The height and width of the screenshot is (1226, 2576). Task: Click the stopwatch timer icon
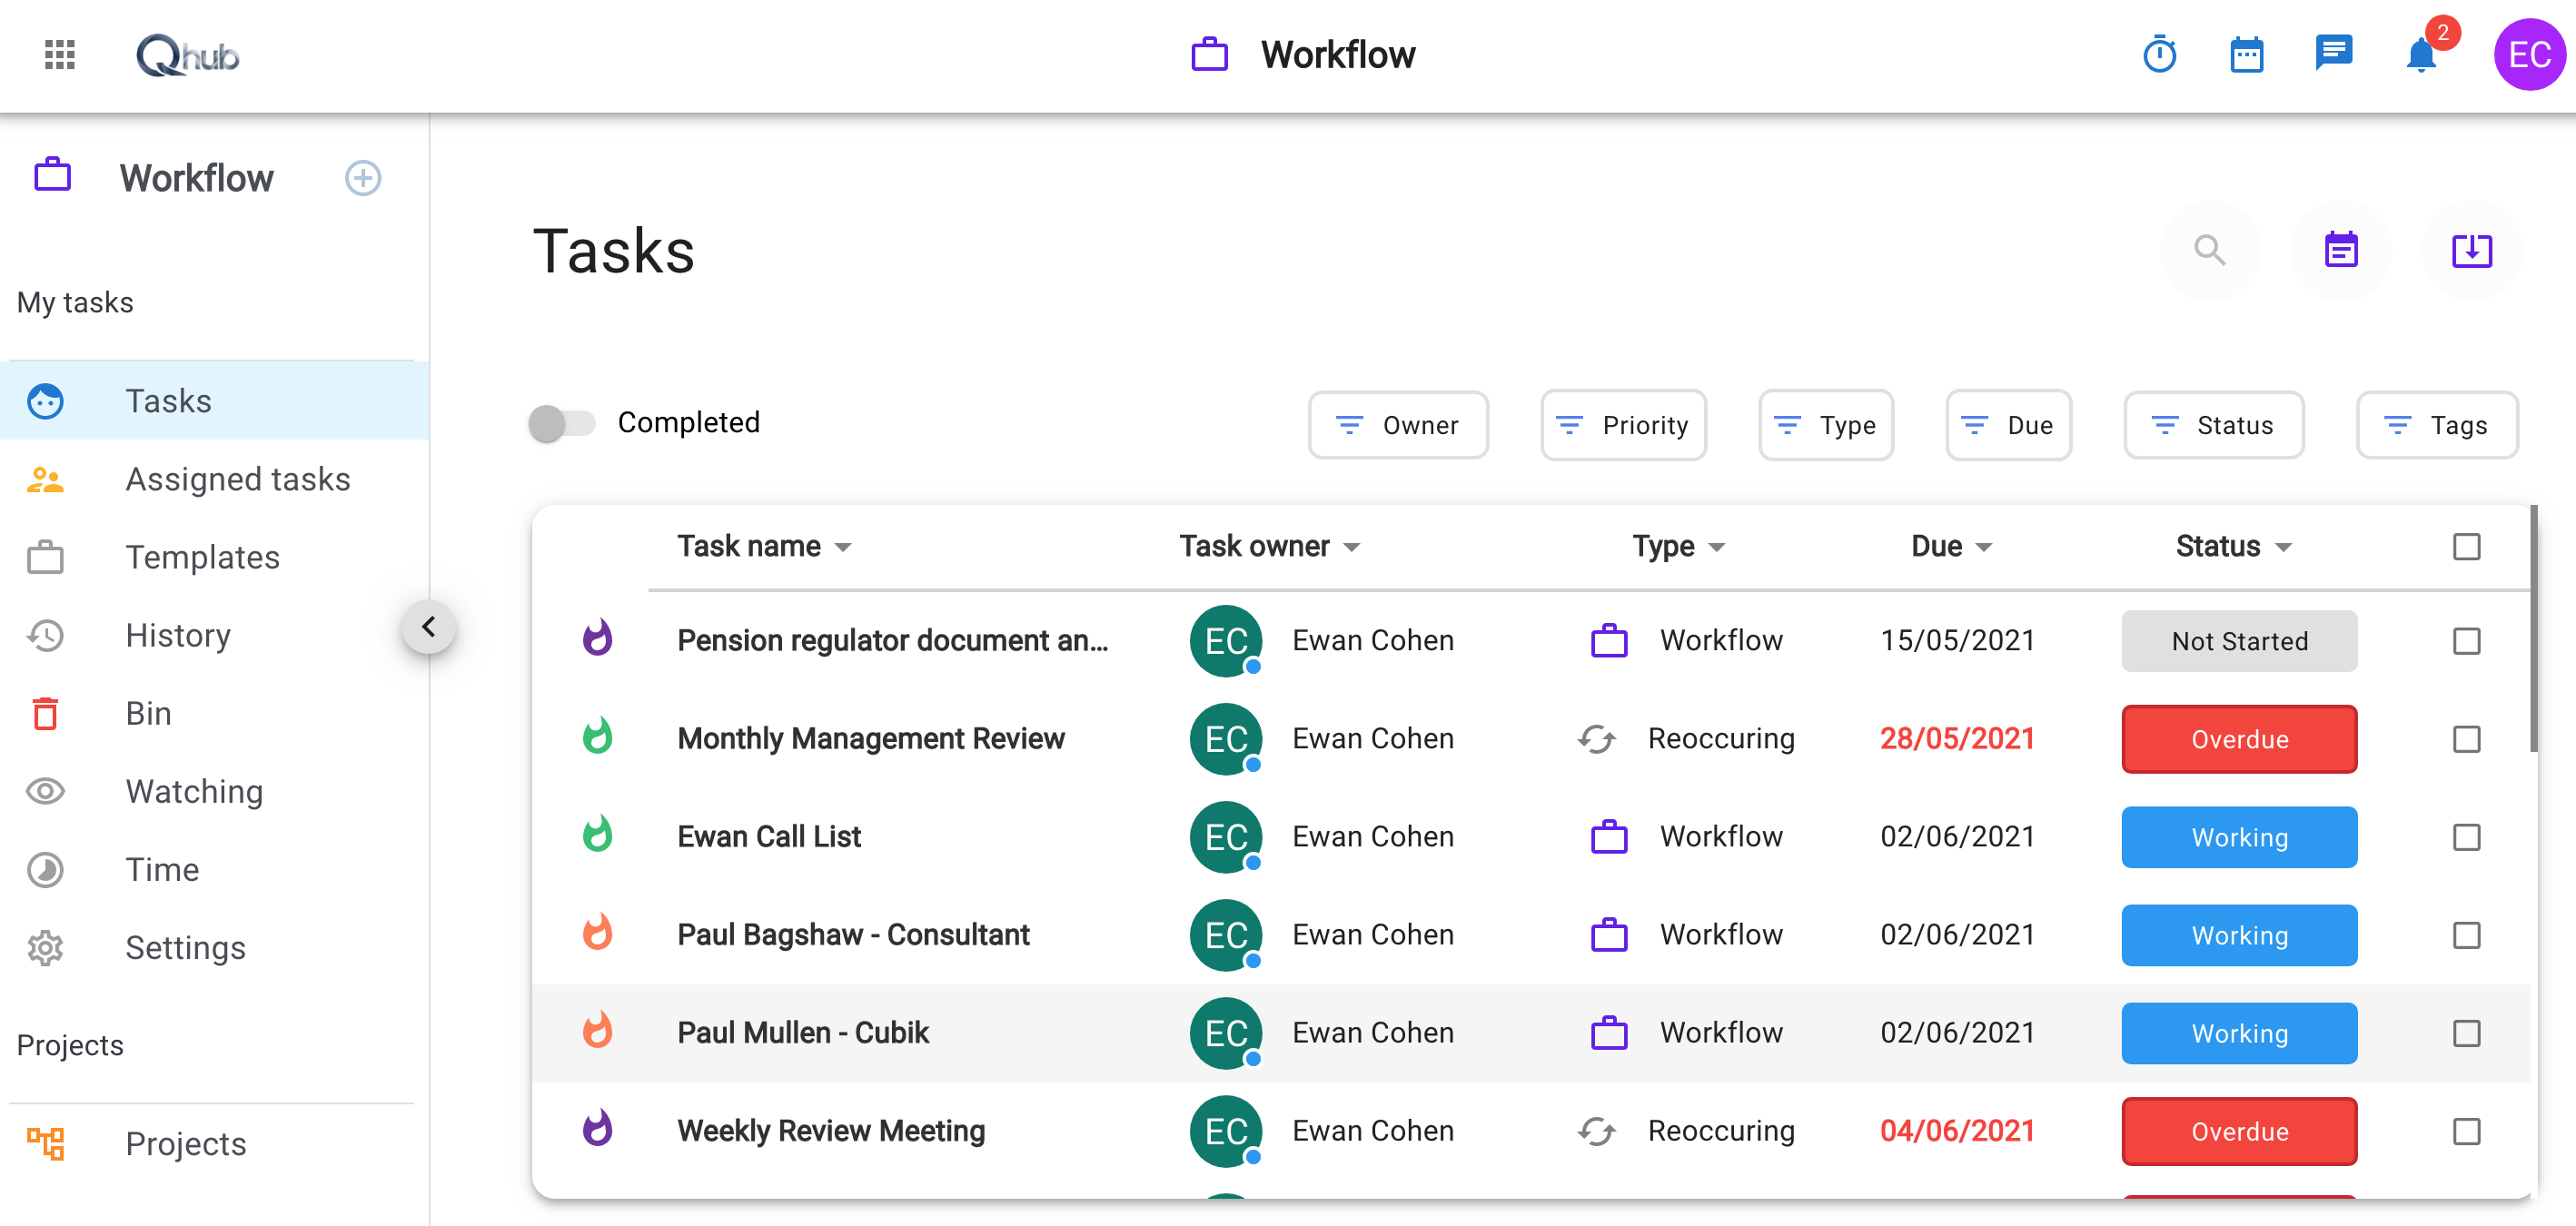[x=2160, y=55]
